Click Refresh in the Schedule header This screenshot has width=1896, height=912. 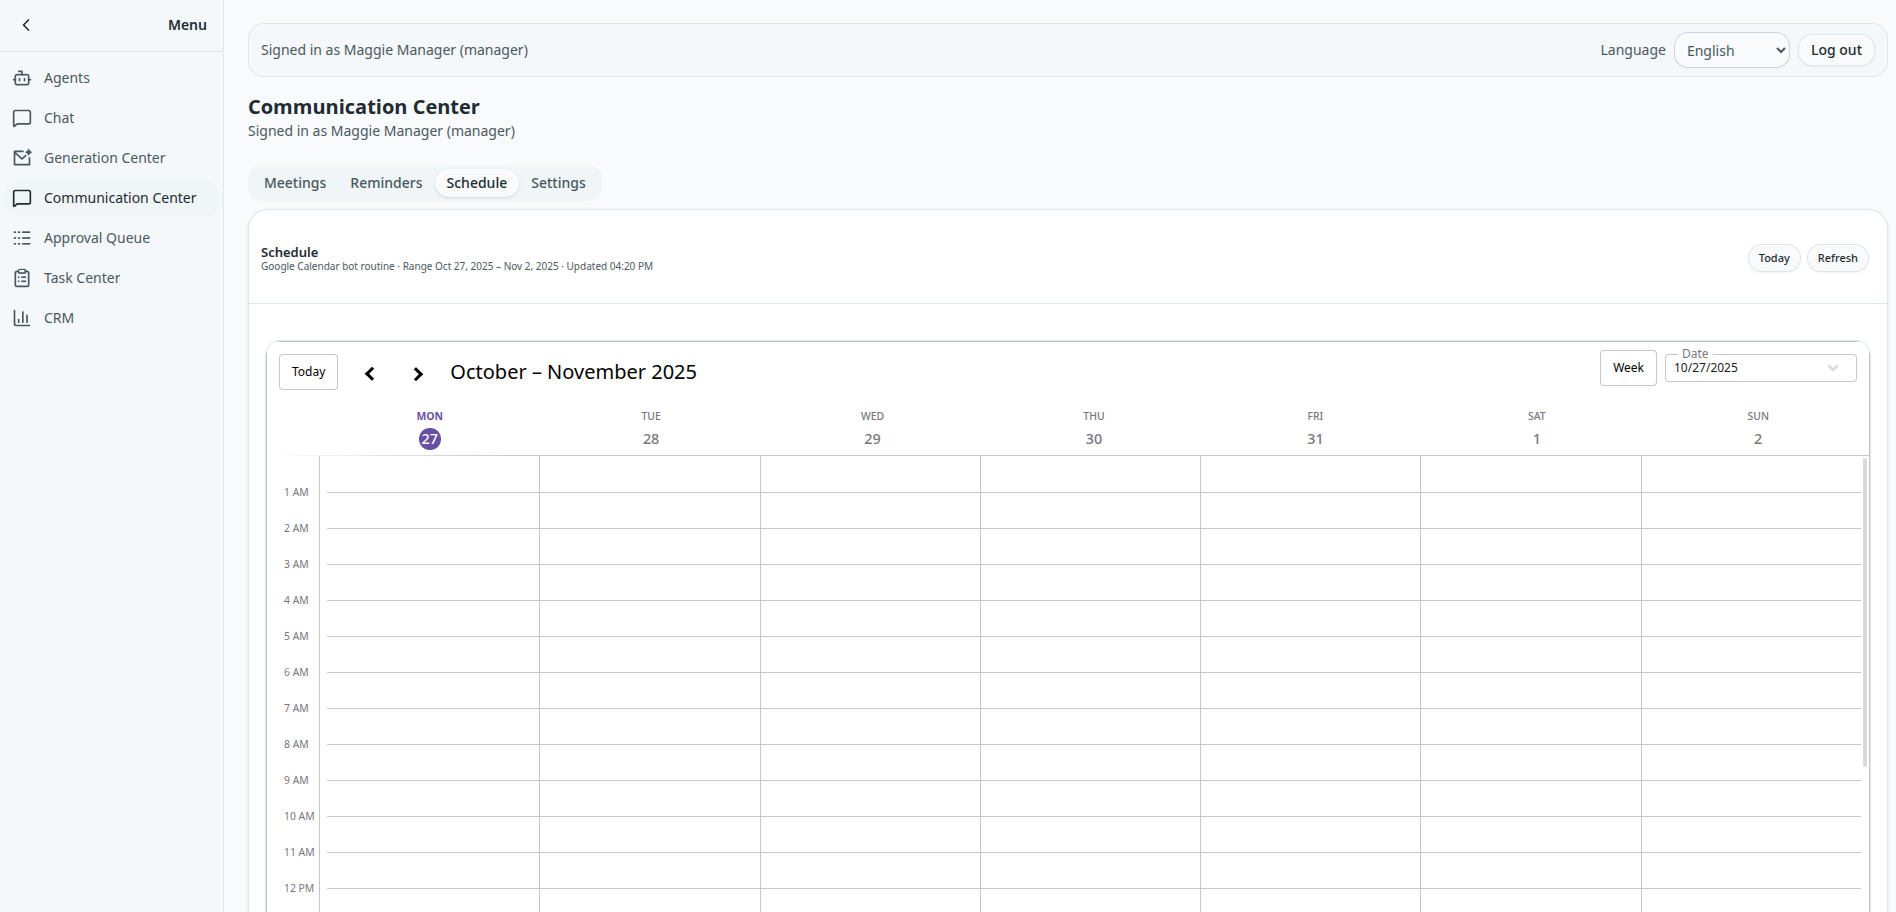click(x=1836, y=258)
